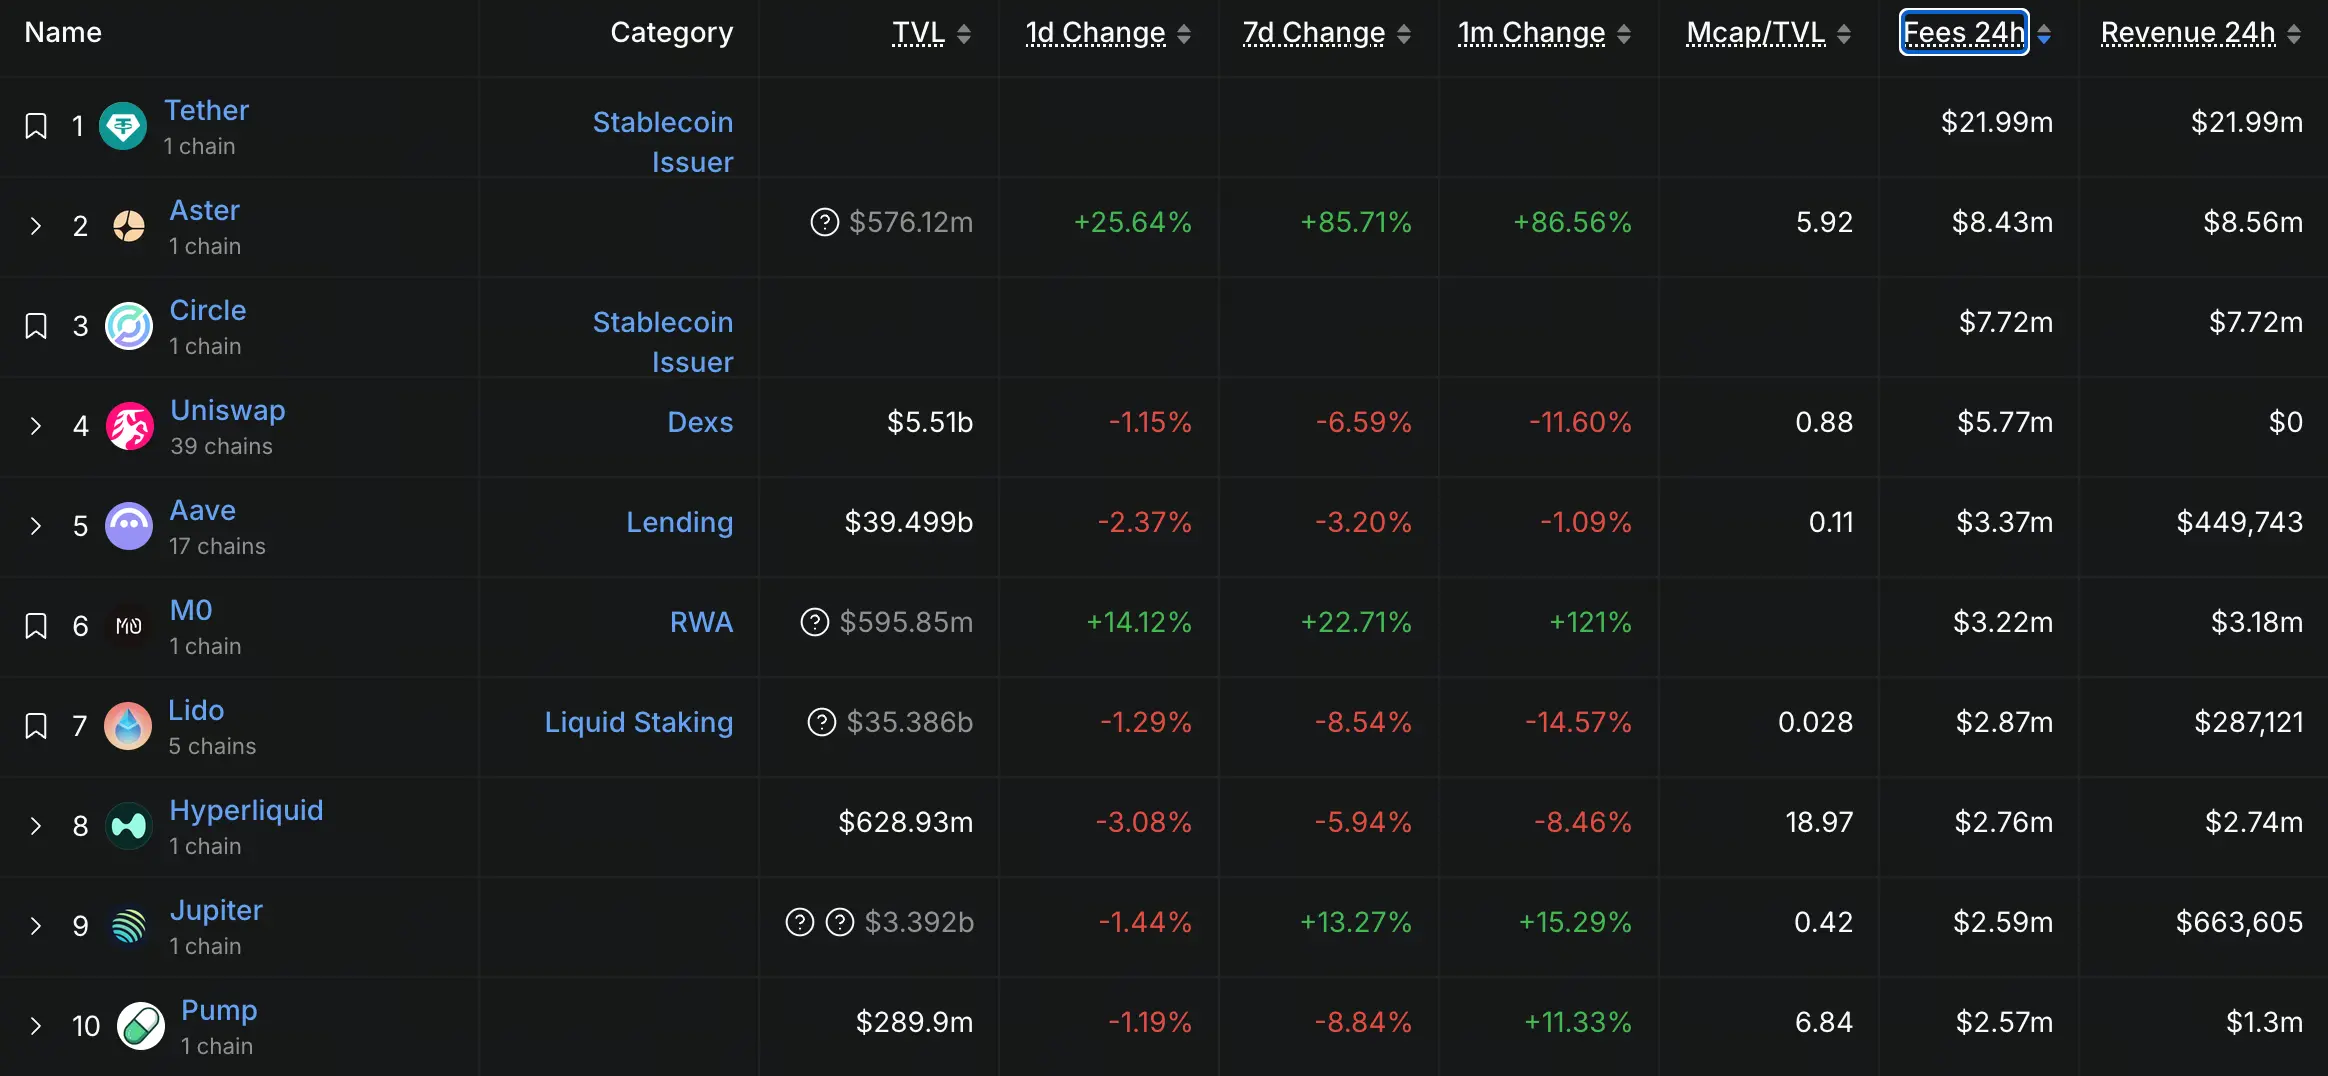Open the Circle protocol link

click(208, 310)
